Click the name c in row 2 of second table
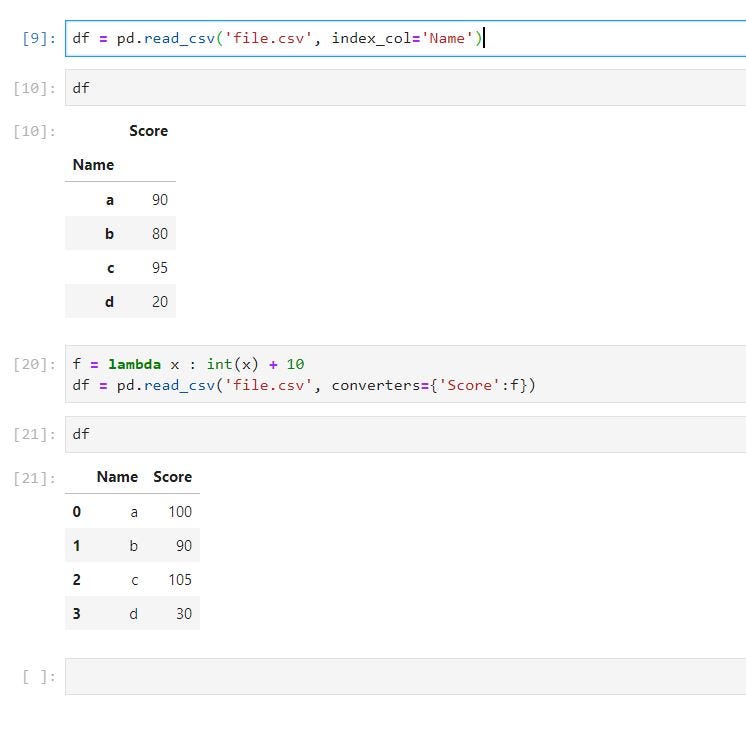 point(135,580)
